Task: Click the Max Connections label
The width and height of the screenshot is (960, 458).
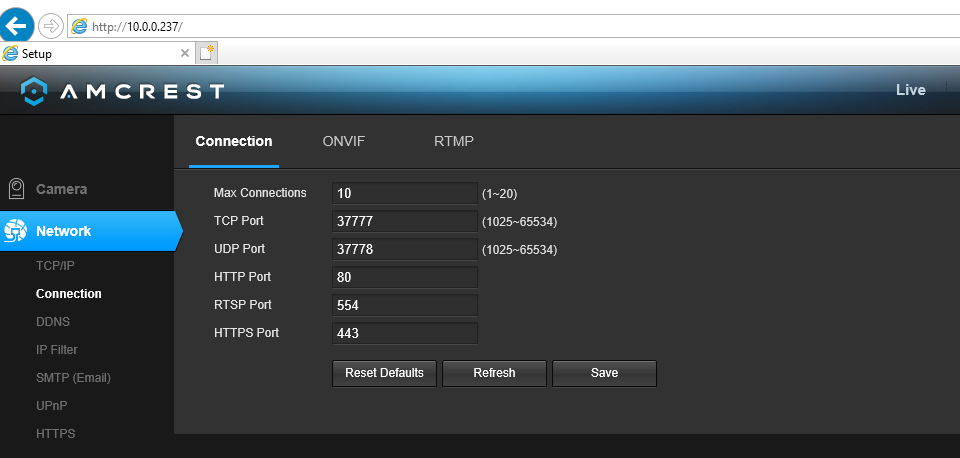Action: (260, 193)
